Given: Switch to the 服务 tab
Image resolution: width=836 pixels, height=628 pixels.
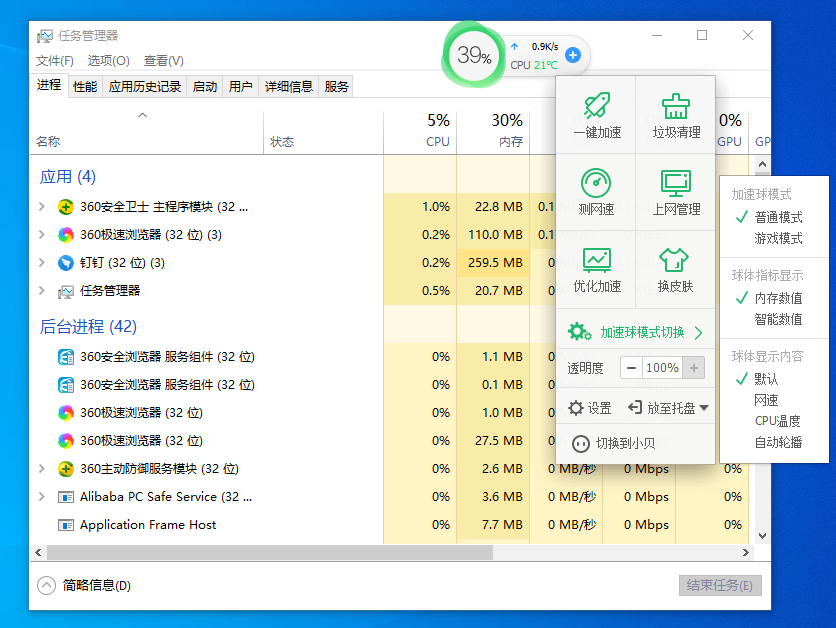Looking at the screenshot, I should pyautogui.click(x=336, y=86).
